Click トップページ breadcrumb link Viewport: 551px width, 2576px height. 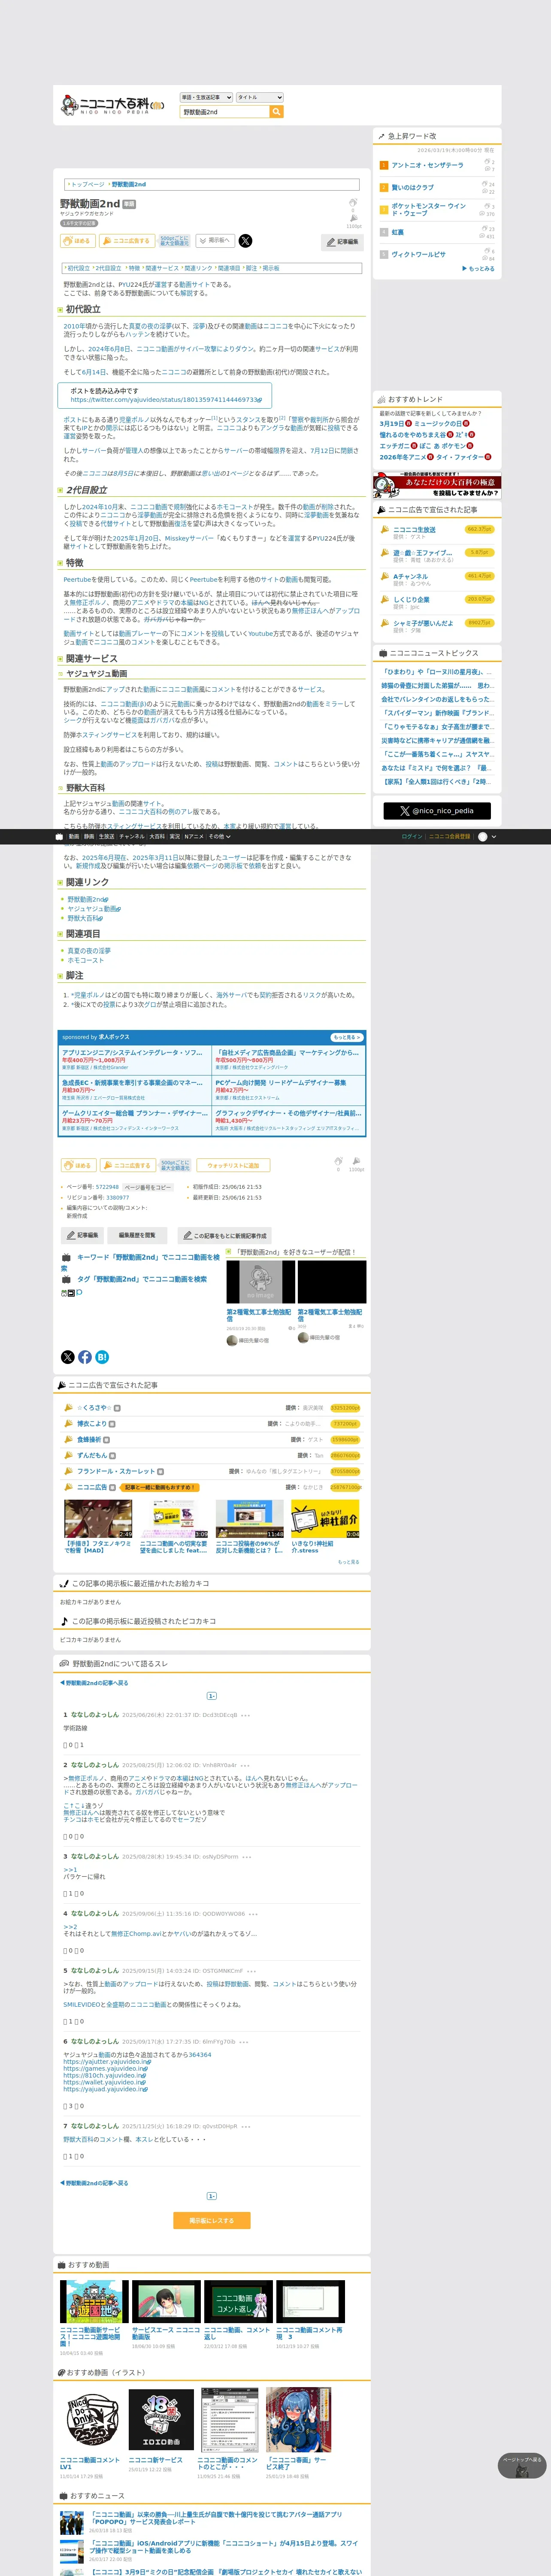(87, 184)
